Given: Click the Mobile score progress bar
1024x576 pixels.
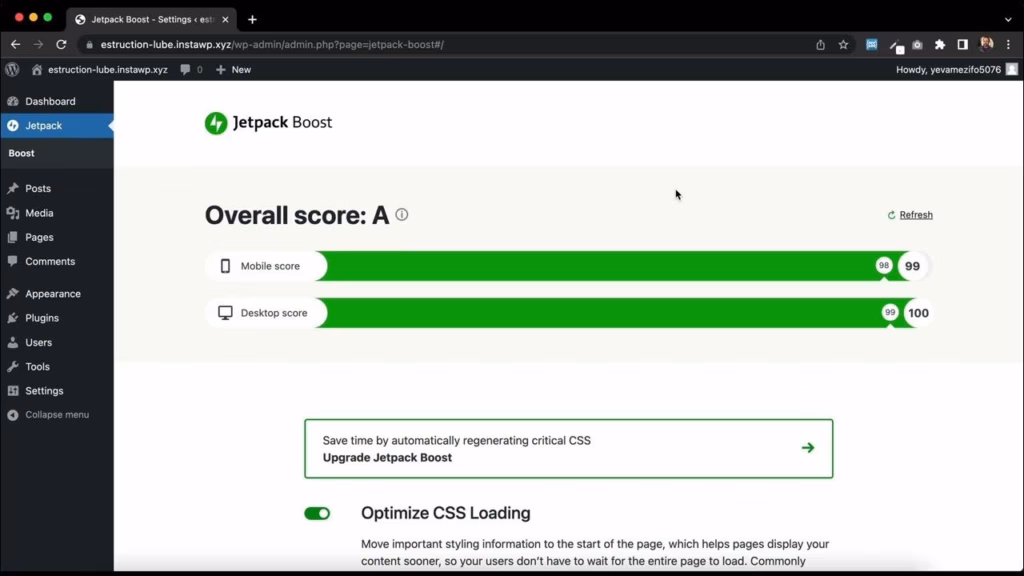Looking at the screenshot, I should coord(600,266).
